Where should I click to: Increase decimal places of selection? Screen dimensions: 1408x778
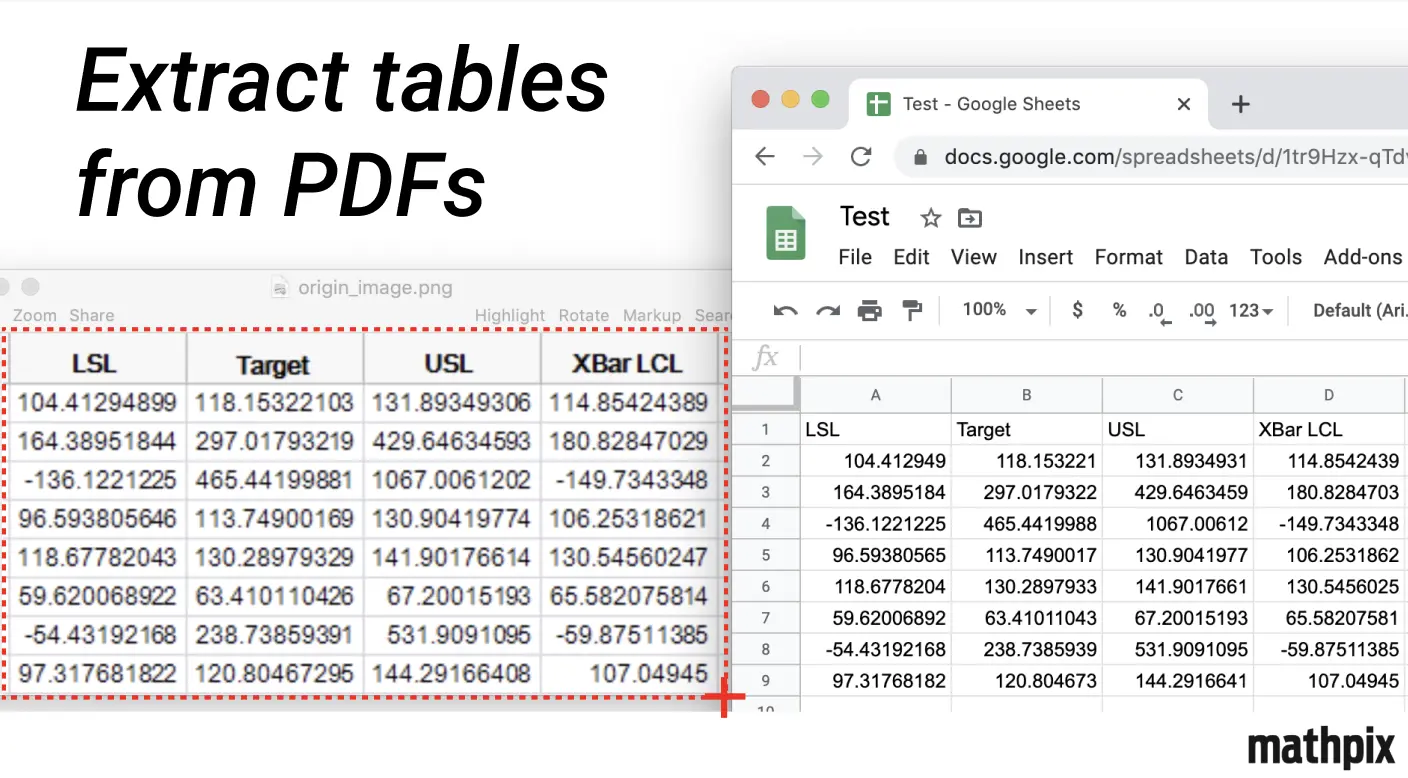coord(1200,310)
